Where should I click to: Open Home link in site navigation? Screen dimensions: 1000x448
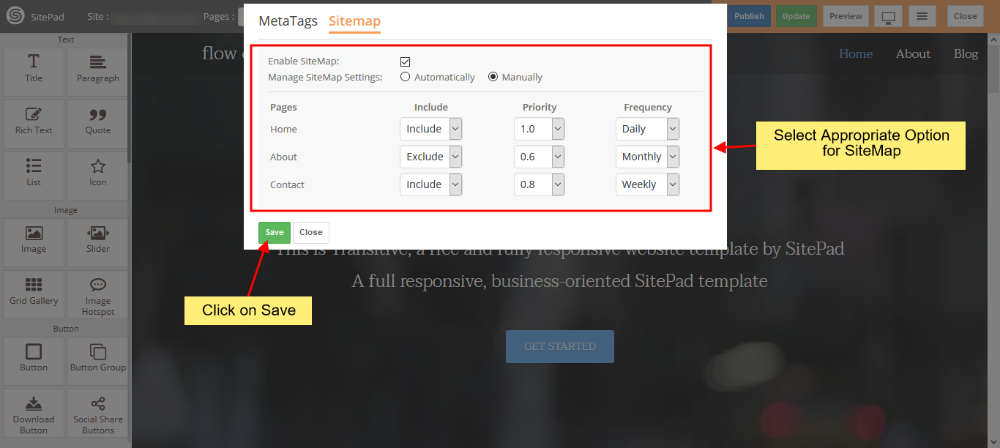[x=855, y=54]
